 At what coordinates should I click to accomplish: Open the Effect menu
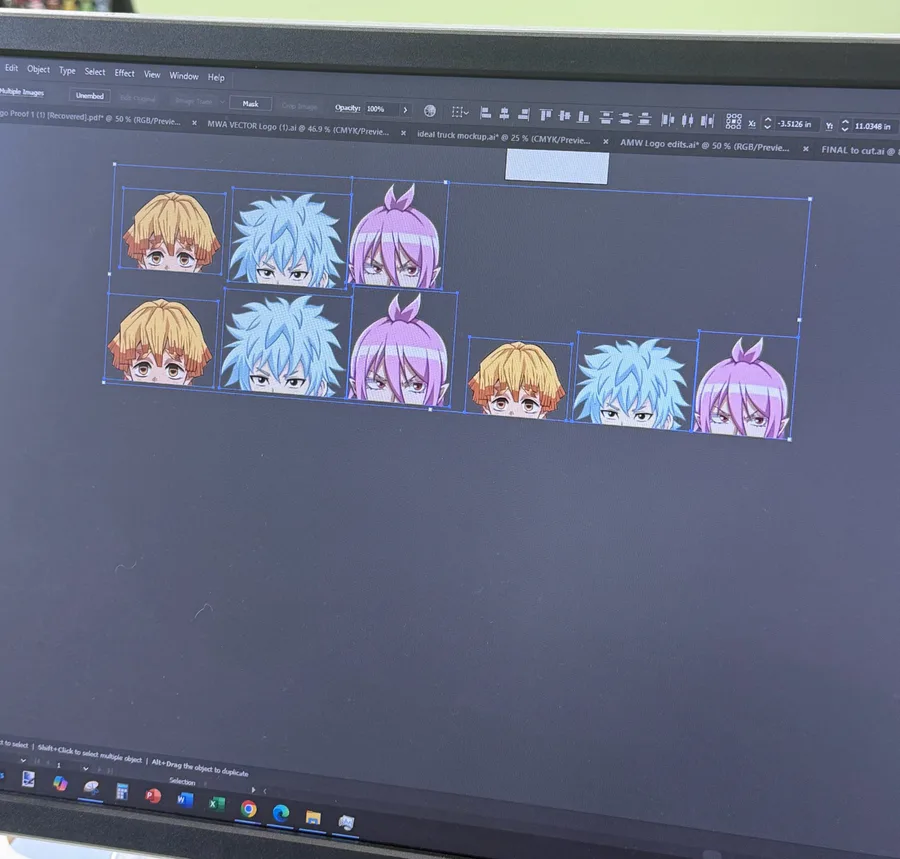coord(125,73)
